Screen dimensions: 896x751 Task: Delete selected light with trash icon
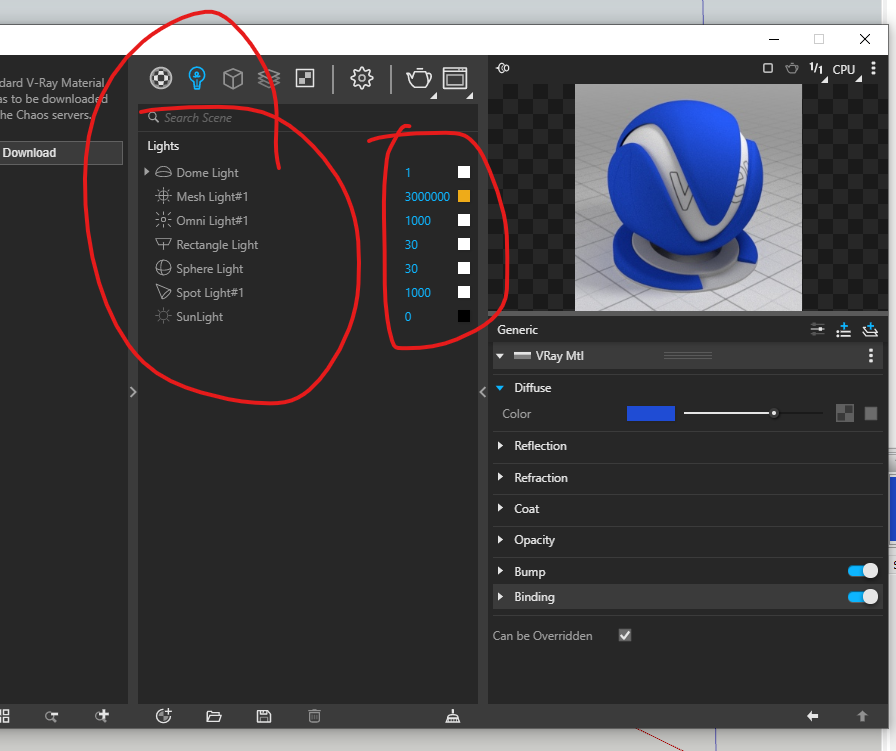pyautogui.click(x=314, y=716)
